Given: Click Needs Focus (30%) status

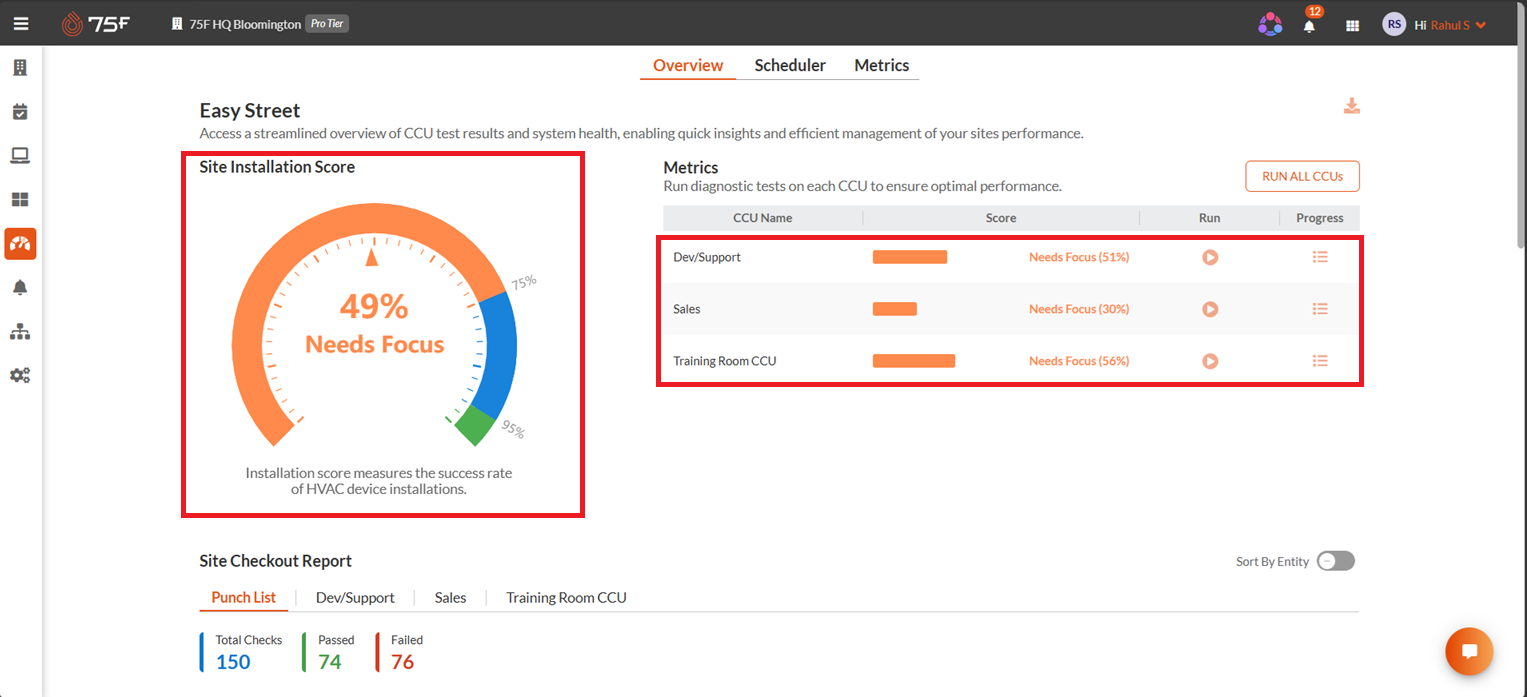Looking at the screenshot, I should 1079,309.
